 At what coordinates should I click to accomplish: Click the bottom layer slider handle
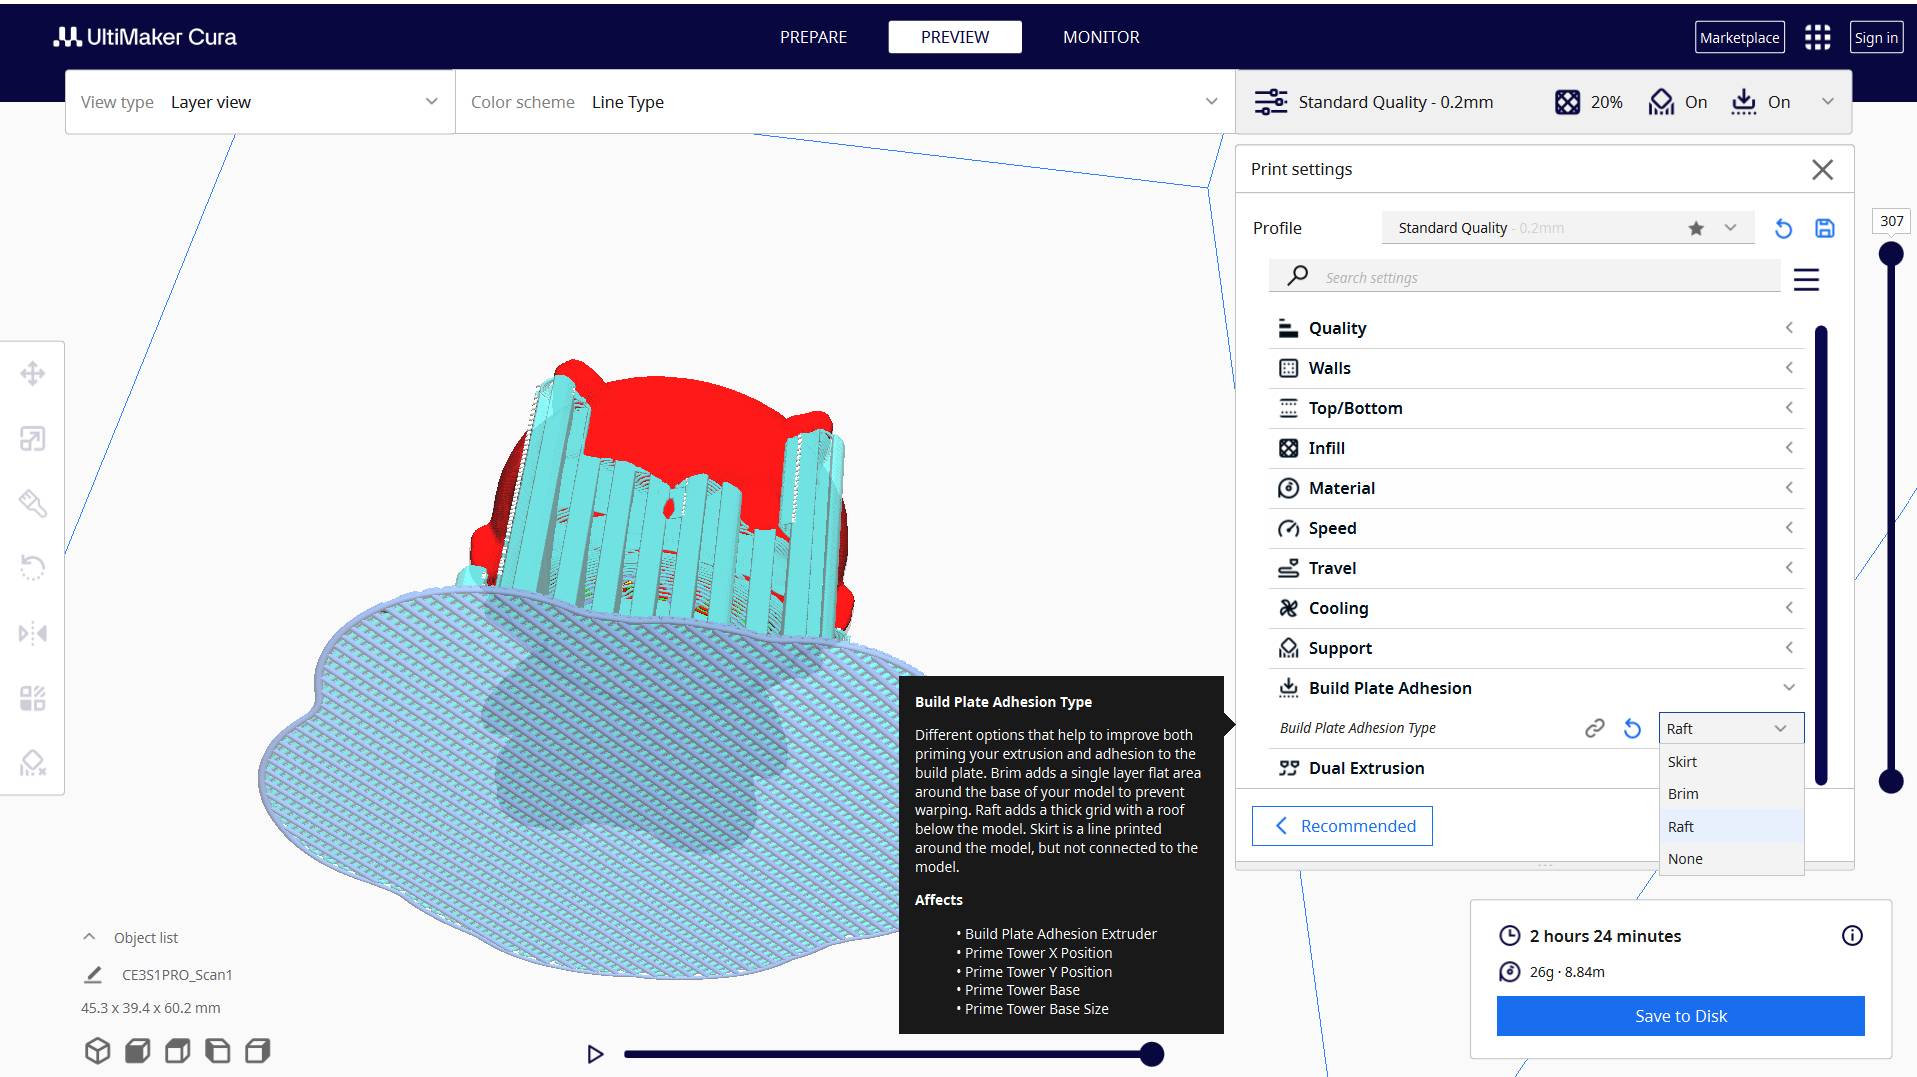click(x=1891, y=781)
